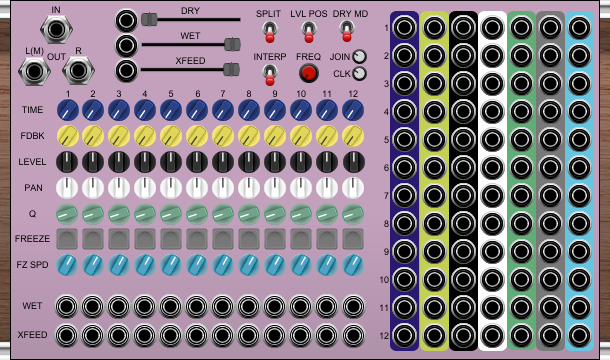This screenshot has height=360, width=610.
Task: Click the yellow-green column jack in row 2
Action: 434,56
